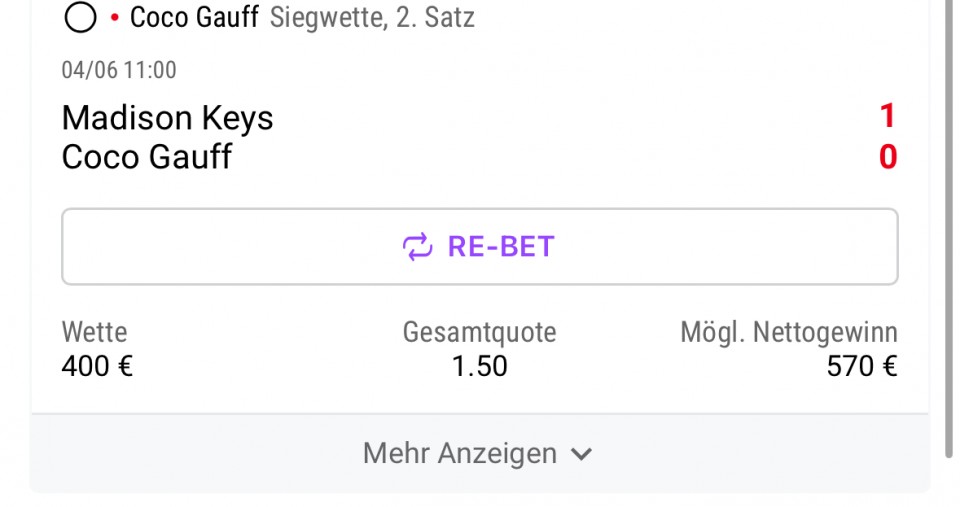
Task: Click the Siegwette, 2. Satz market label
Action: 372,17
